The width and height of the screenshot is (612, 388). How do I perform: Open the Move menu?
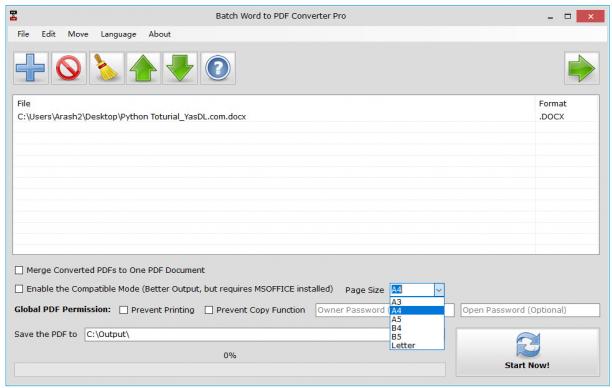coord(78,34)
